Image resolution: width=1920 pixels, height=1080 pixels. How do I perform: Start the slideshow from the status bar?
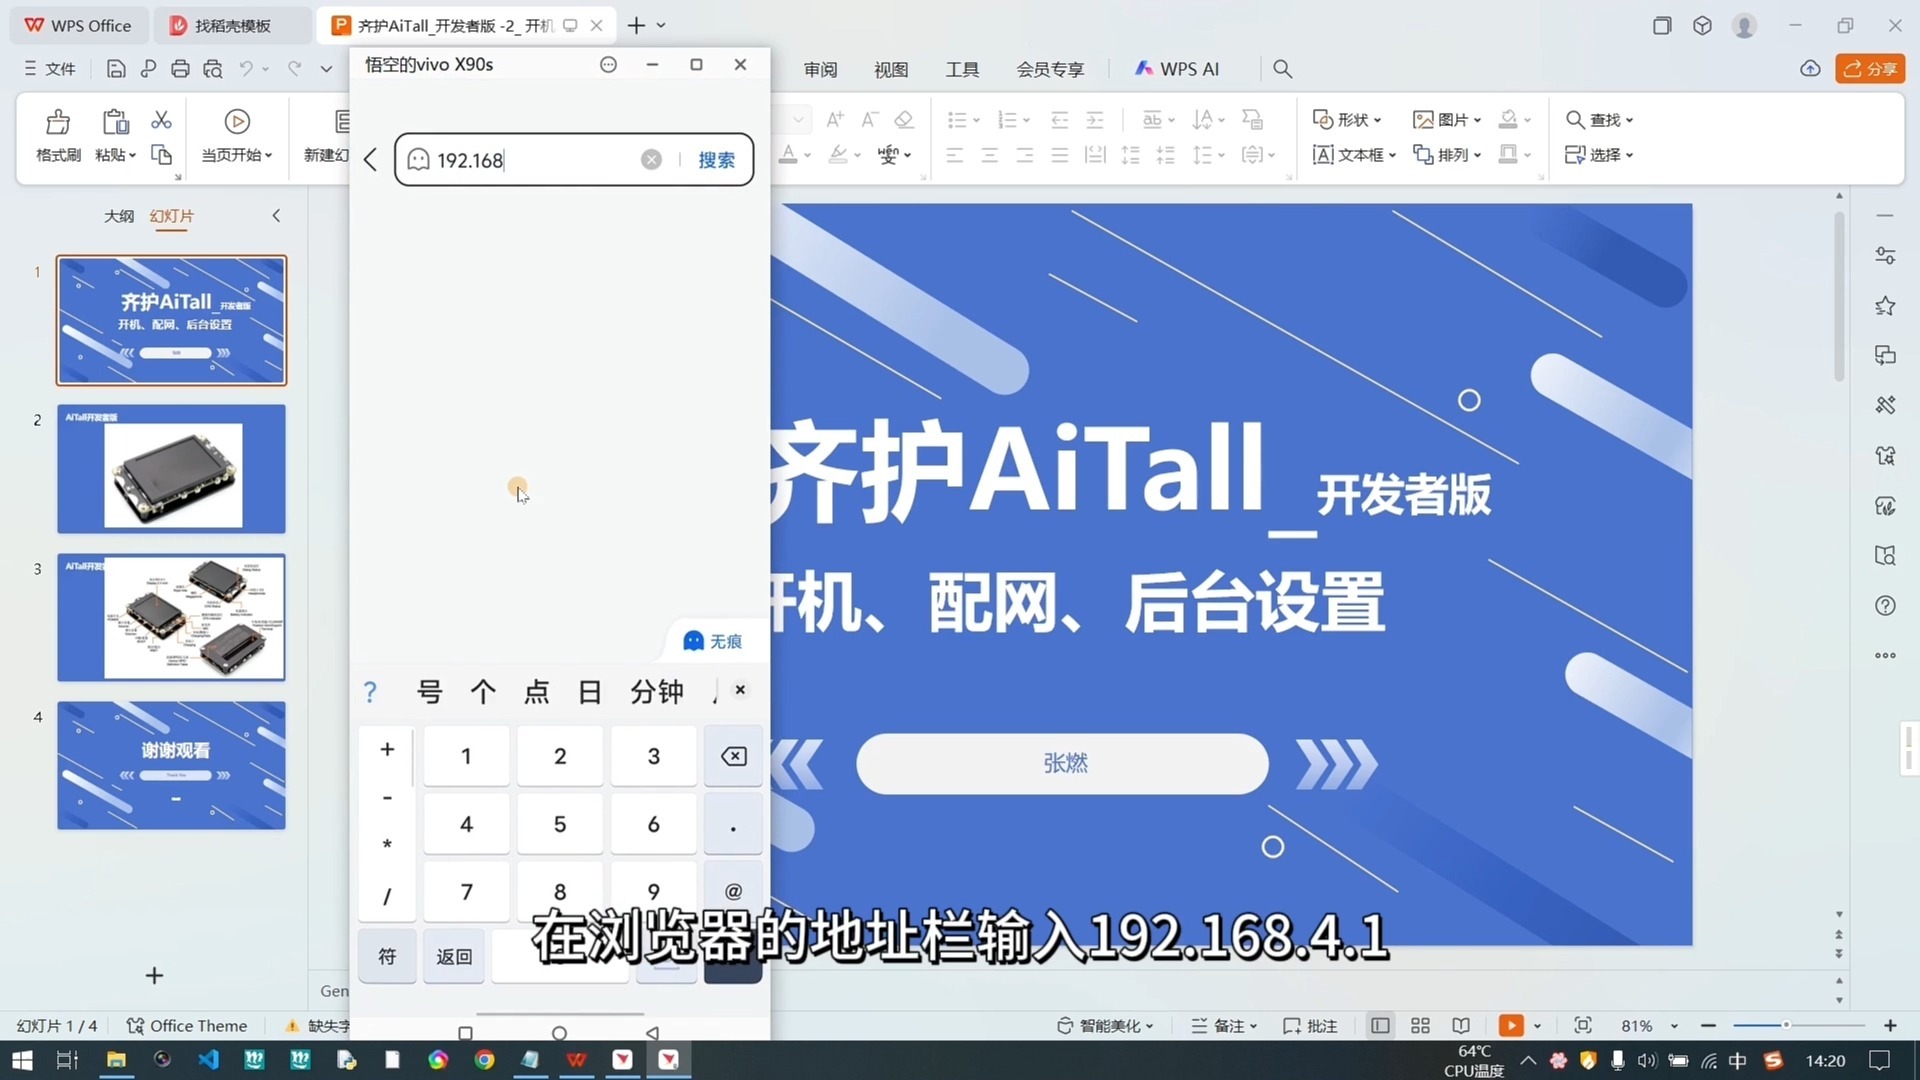coord(1512,1025)
